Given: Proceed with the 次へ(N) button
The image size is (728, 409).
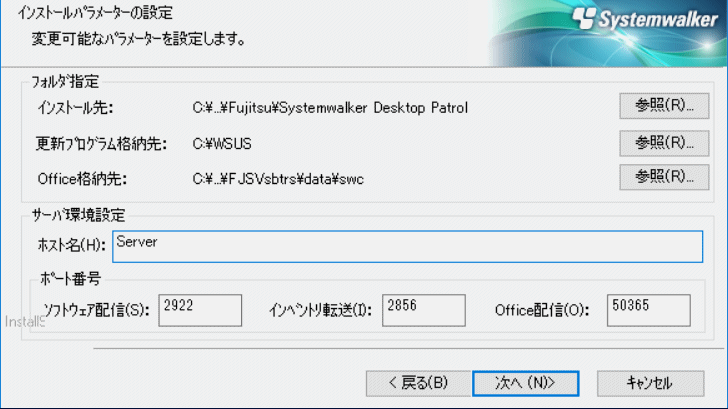Looking at the screenshot, I should 526,383.
